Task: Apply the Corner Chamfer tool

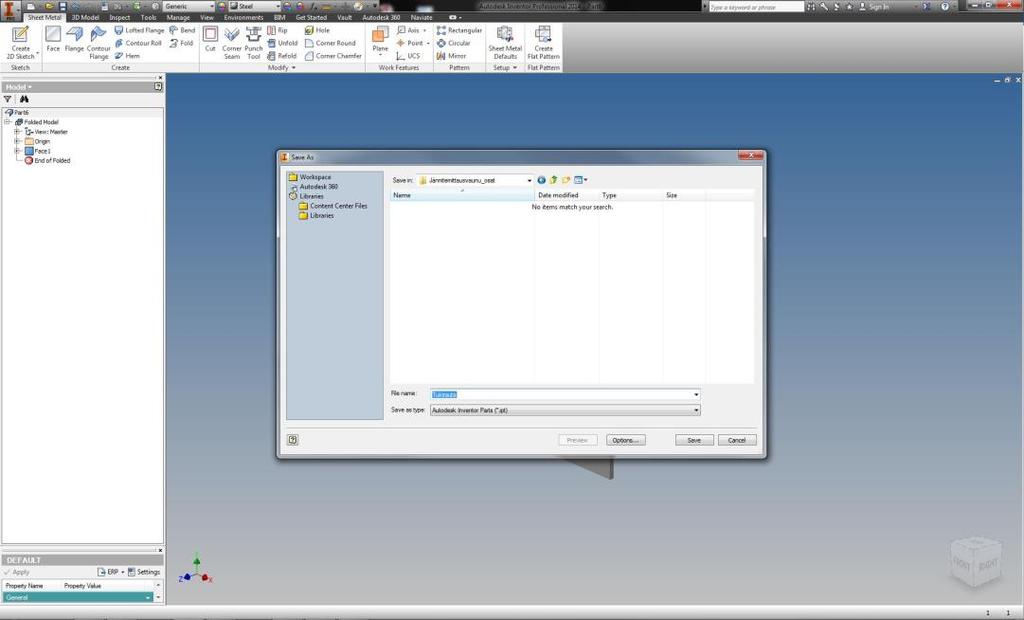Action: point(333,56)
